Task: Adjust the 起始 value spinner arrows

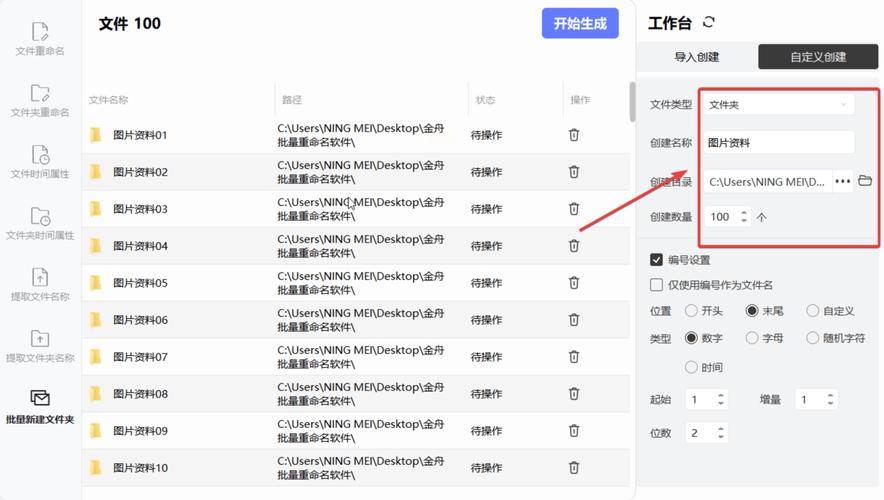Action: point(721,399)
